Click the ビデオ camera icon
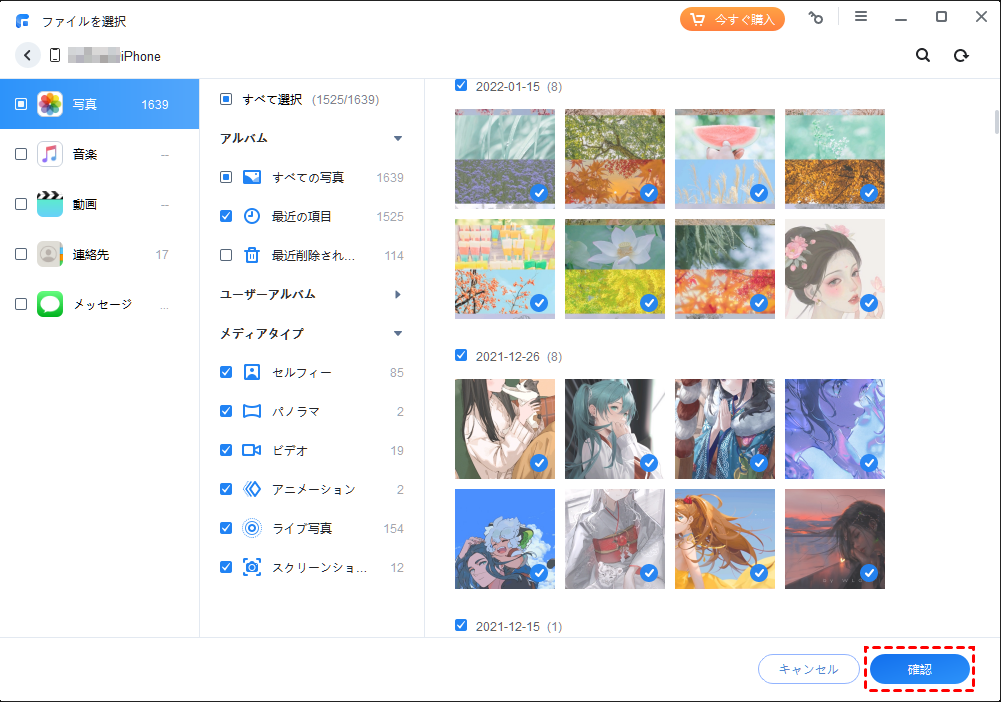The image size is (1001, 702). click(252, 450)
